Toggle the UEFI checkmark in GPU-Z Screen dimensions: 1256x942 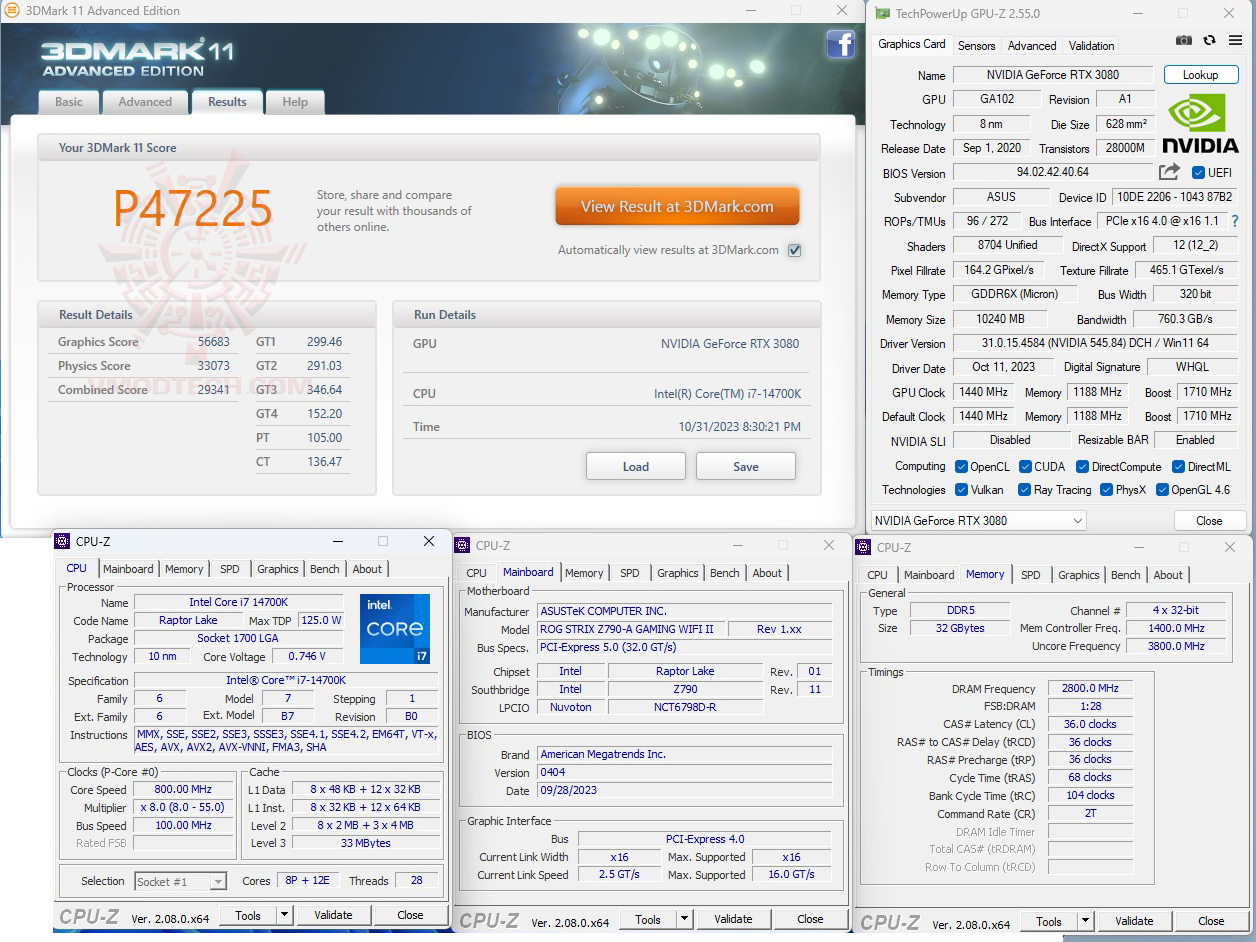click(1198, 172)
